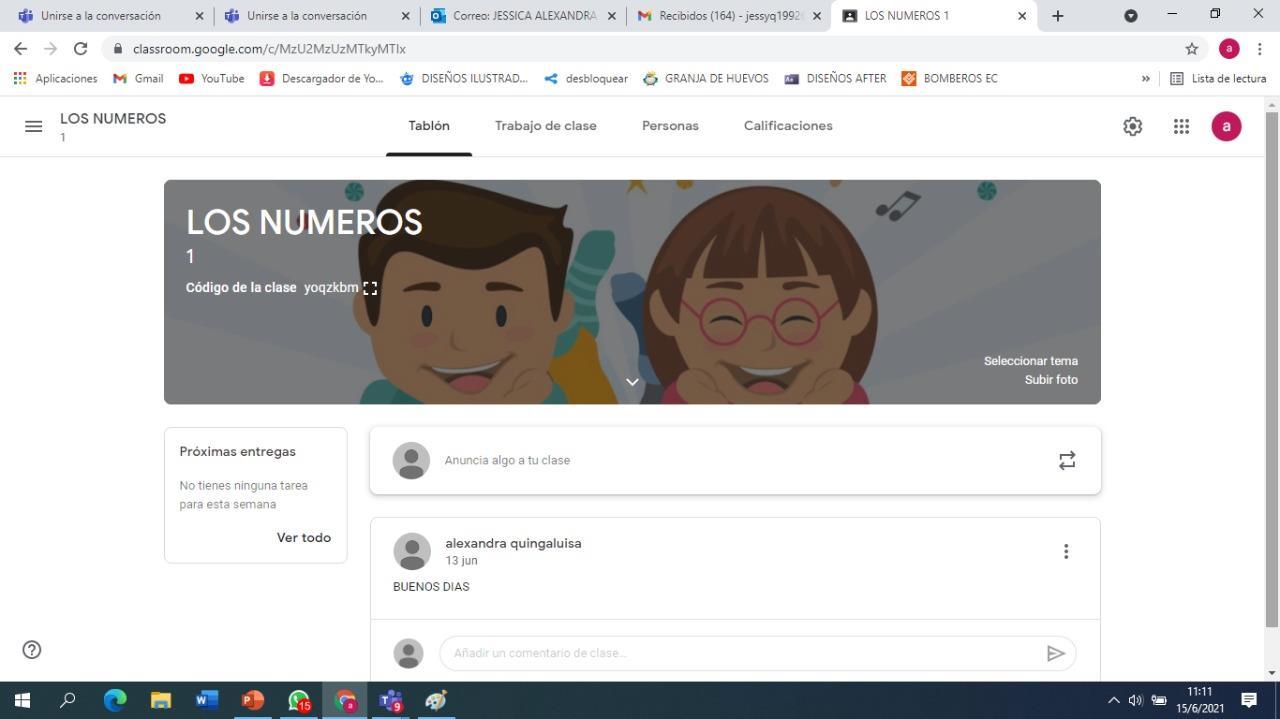
Task: Open Classroom account avatar menu
Action: [1226, 126]
